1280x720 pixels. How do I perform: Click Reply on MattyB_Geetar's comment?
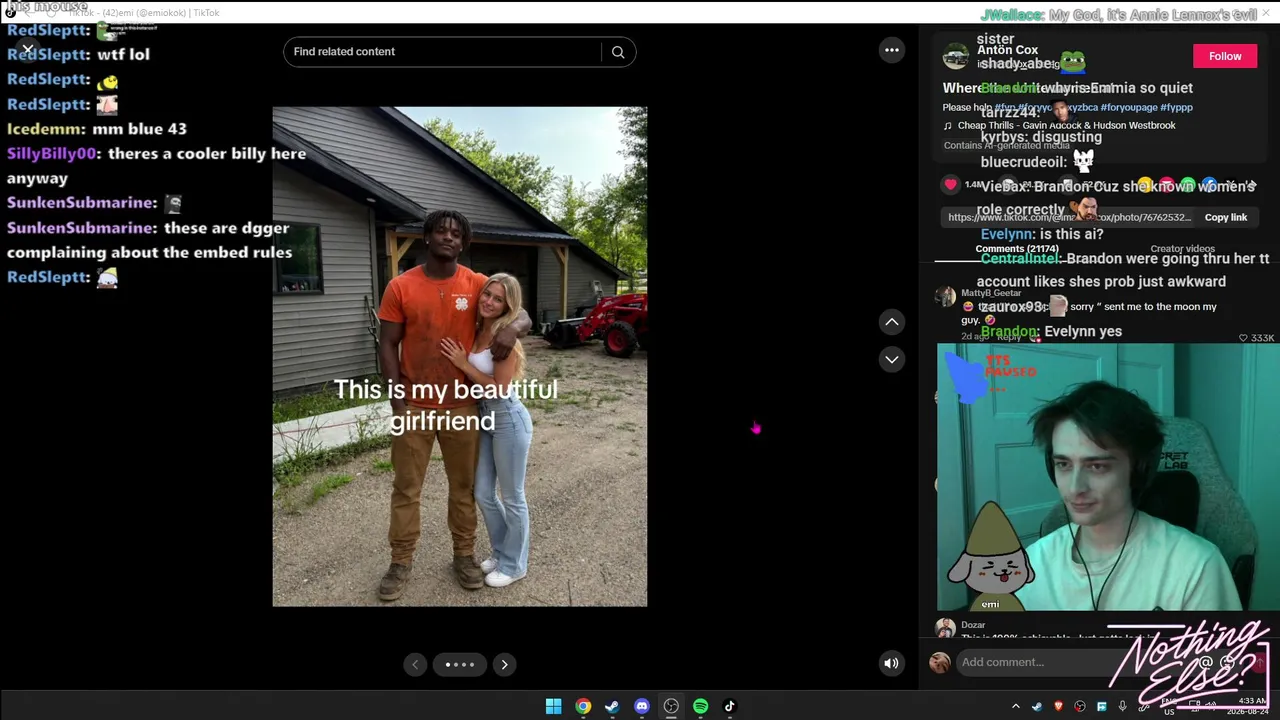pyautogui.click(x=1008, y=338)
